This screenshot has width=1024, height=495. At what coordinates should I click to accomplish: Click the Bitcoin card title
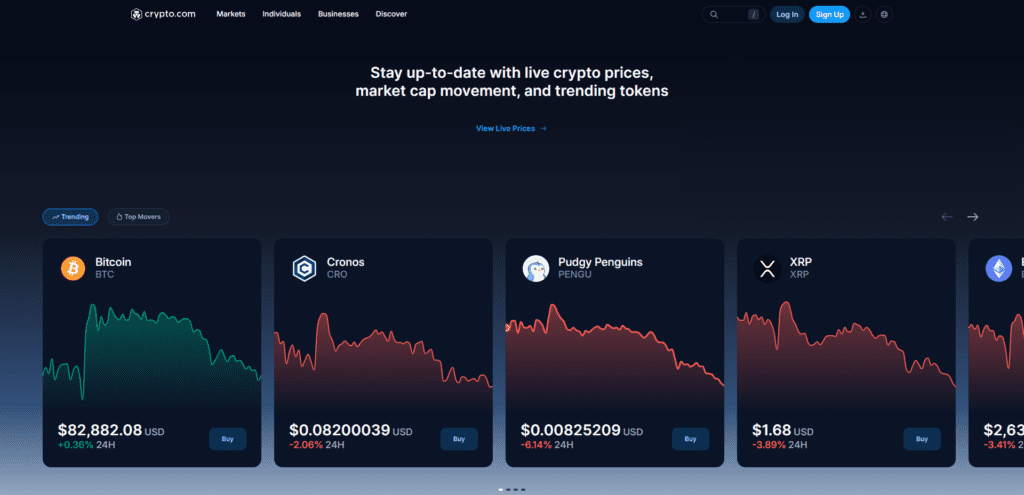[x=113, y=262]
